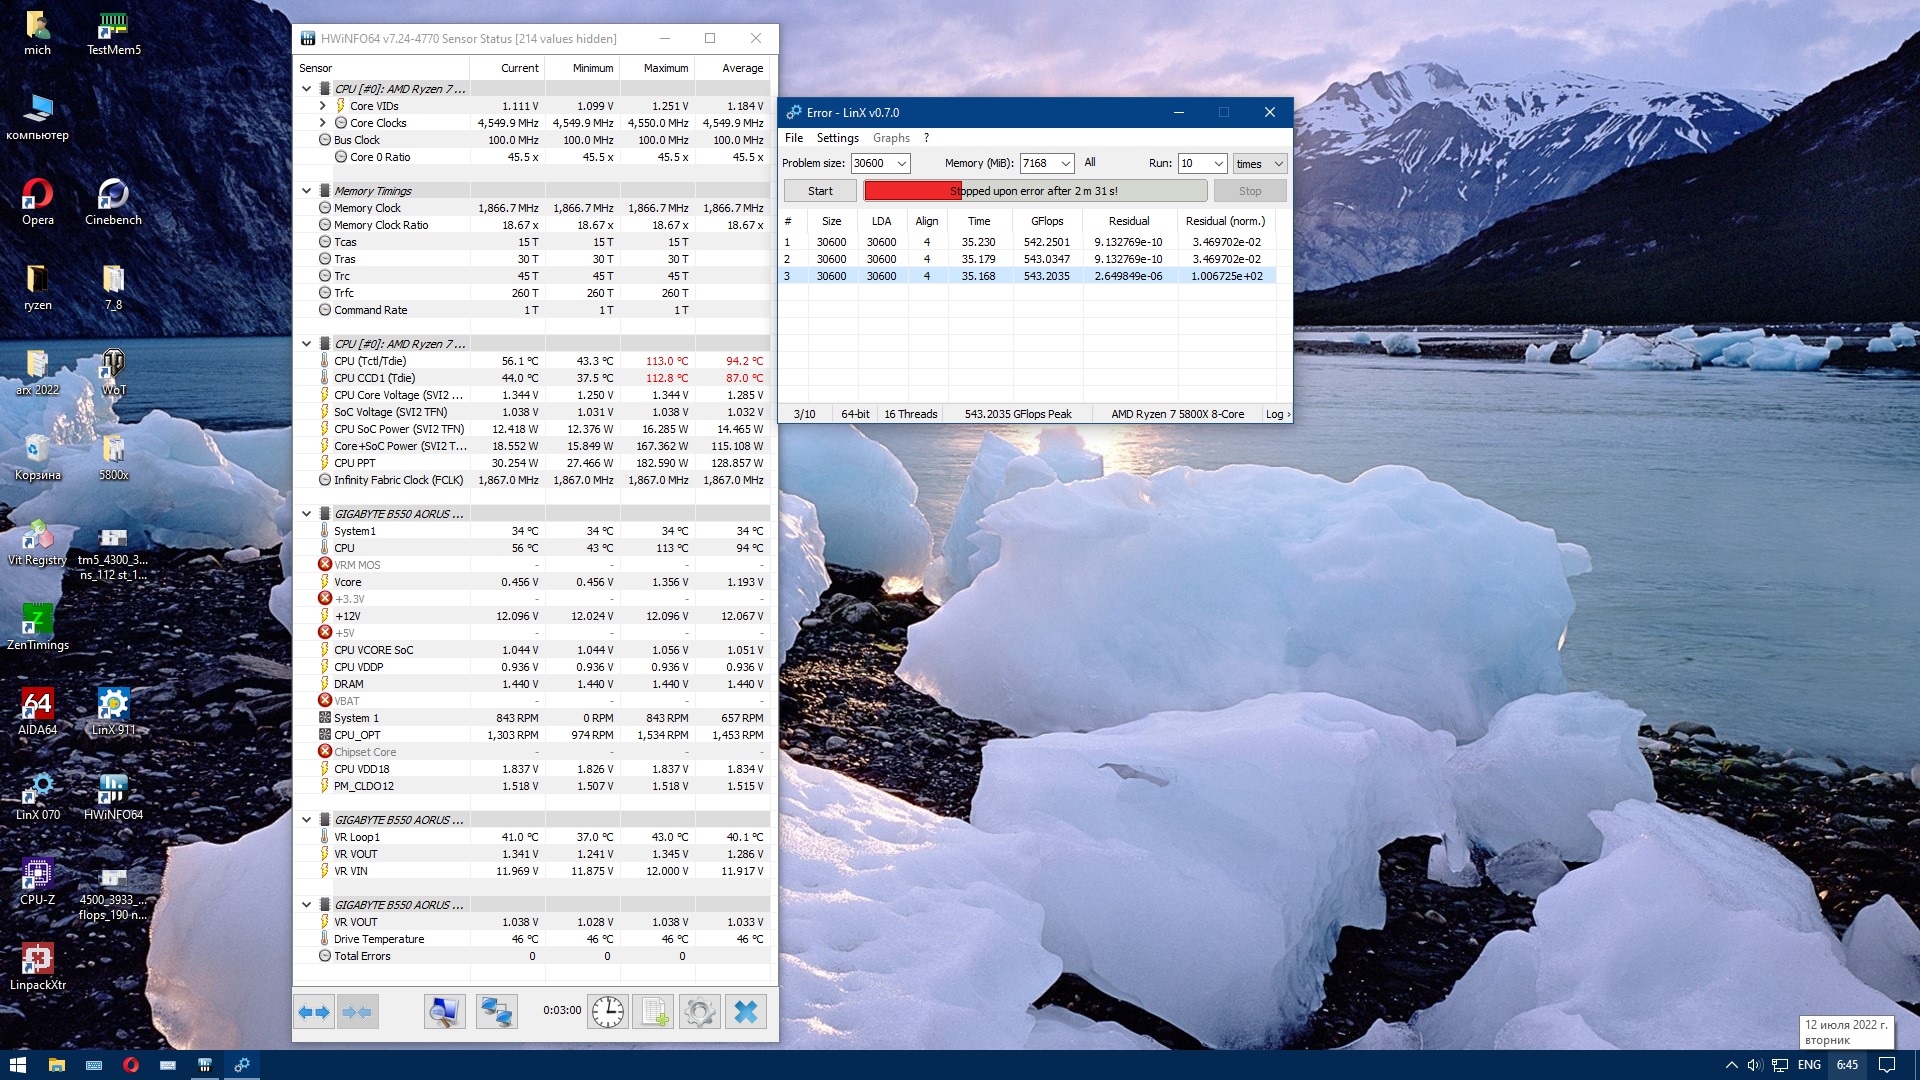Open the LinX 911 desktop shortcut
The image size is (1920, 1080).
[113, 711]
